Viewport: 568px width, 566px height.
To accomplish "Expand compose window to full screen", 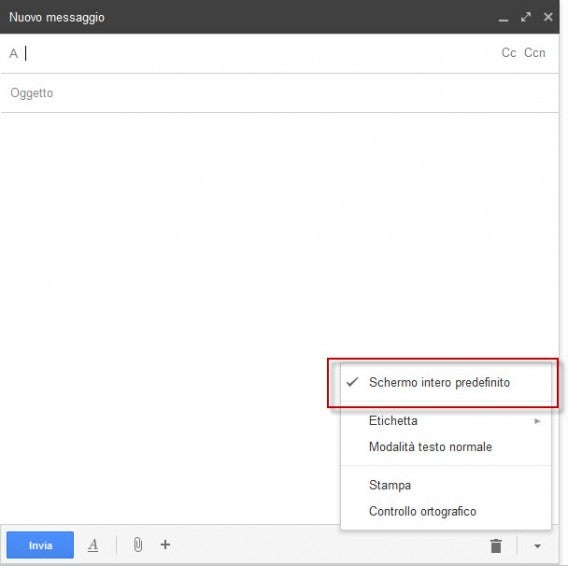I will [526, 17].
